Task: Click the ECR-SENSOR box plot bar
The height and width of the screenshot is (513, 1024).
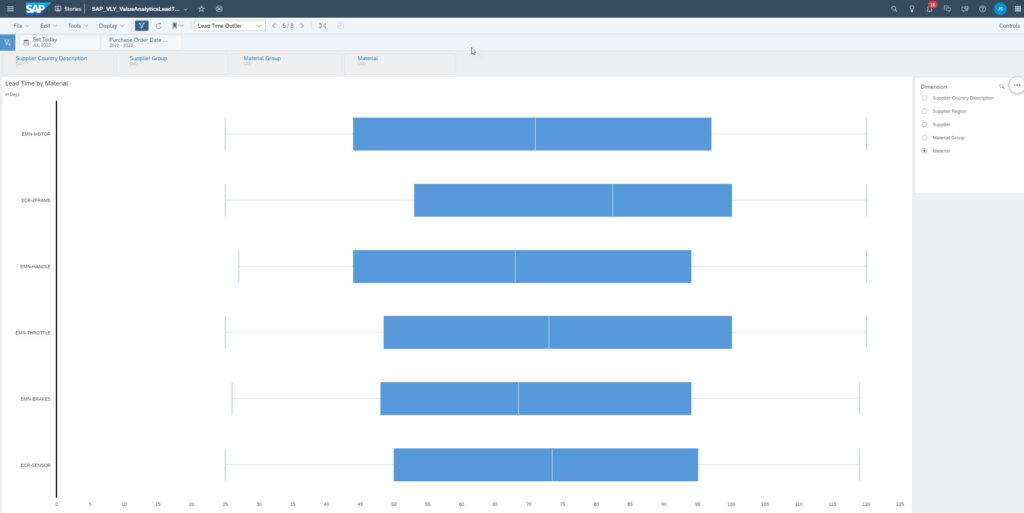Action: coord(546,465)
